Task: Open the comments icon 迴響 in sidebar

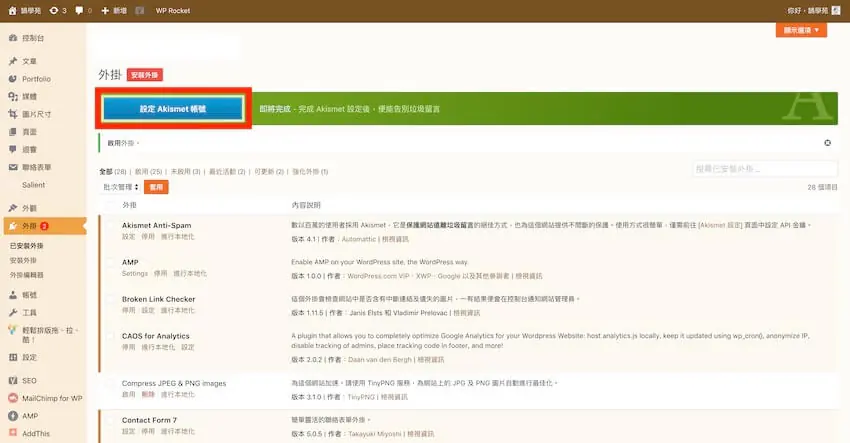Action: tap(13, 149)
